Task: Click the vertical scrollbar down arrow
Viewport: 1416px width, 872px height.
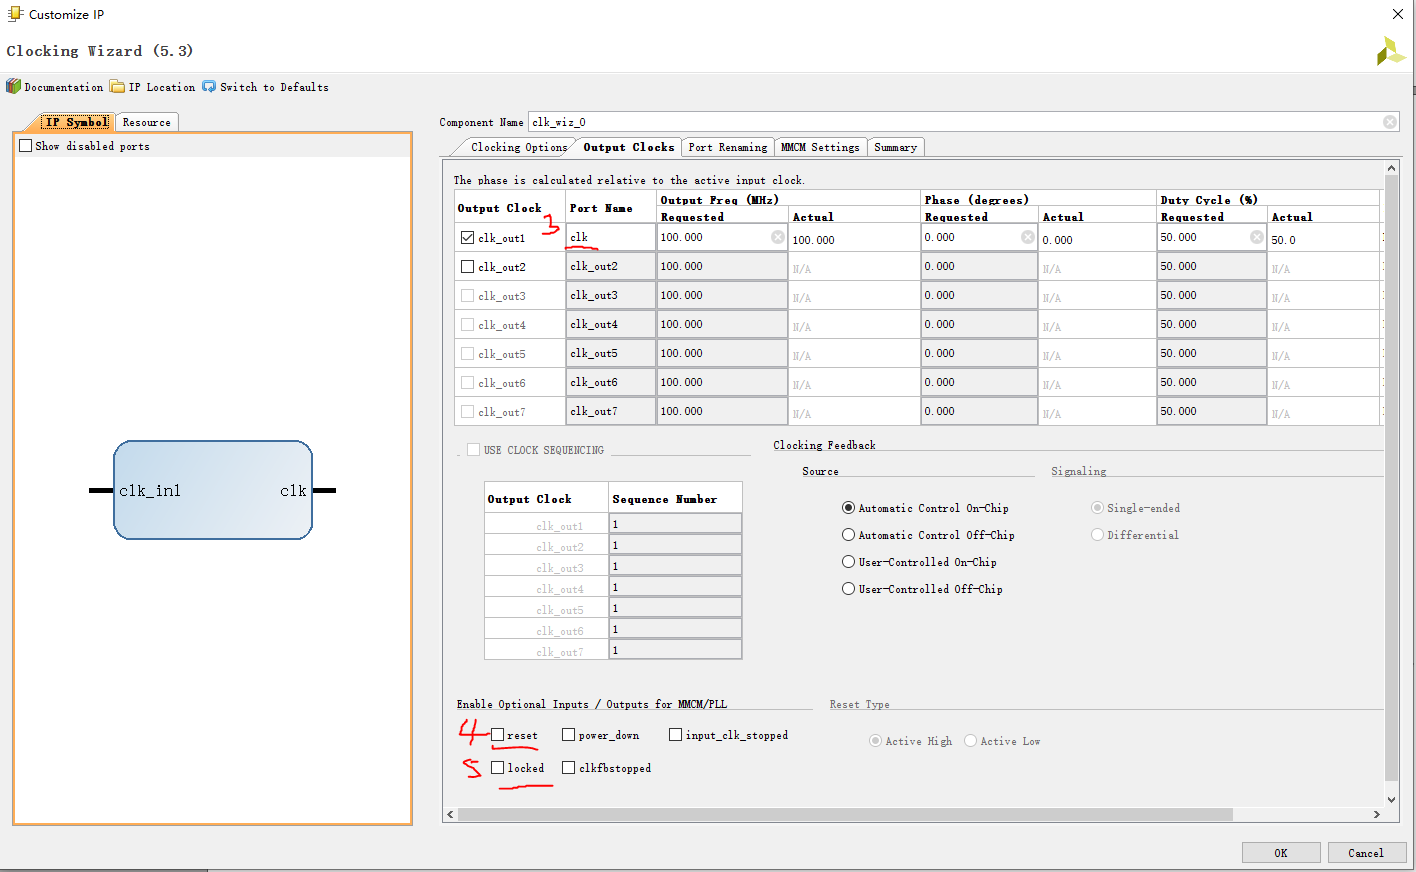Action: point(1391,799)
